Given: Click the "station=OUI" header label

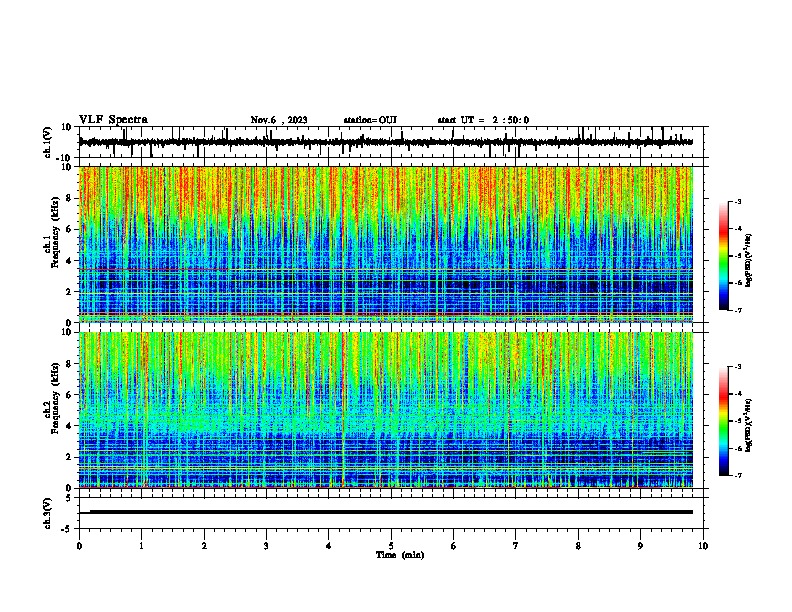Looking at the screenshot, I should 370,120.
